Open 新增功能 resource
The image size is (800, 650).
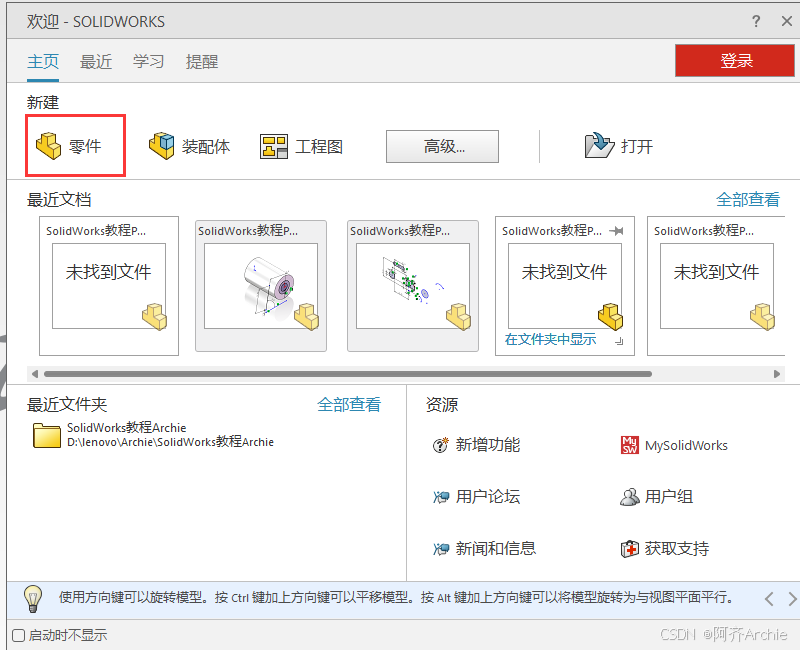(x=477, y=445)
